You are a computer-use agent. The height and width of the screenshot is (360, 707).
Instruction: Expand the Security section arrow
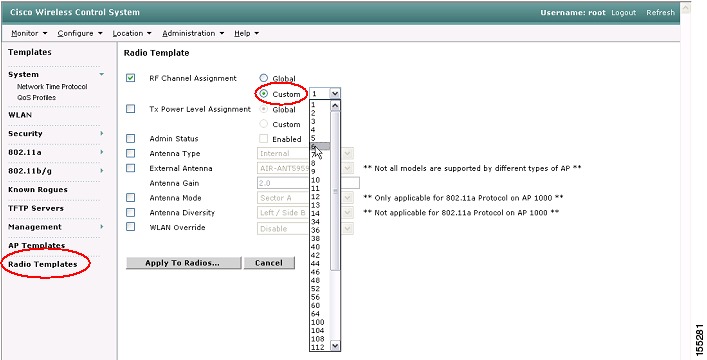click(x=101, y=134)
